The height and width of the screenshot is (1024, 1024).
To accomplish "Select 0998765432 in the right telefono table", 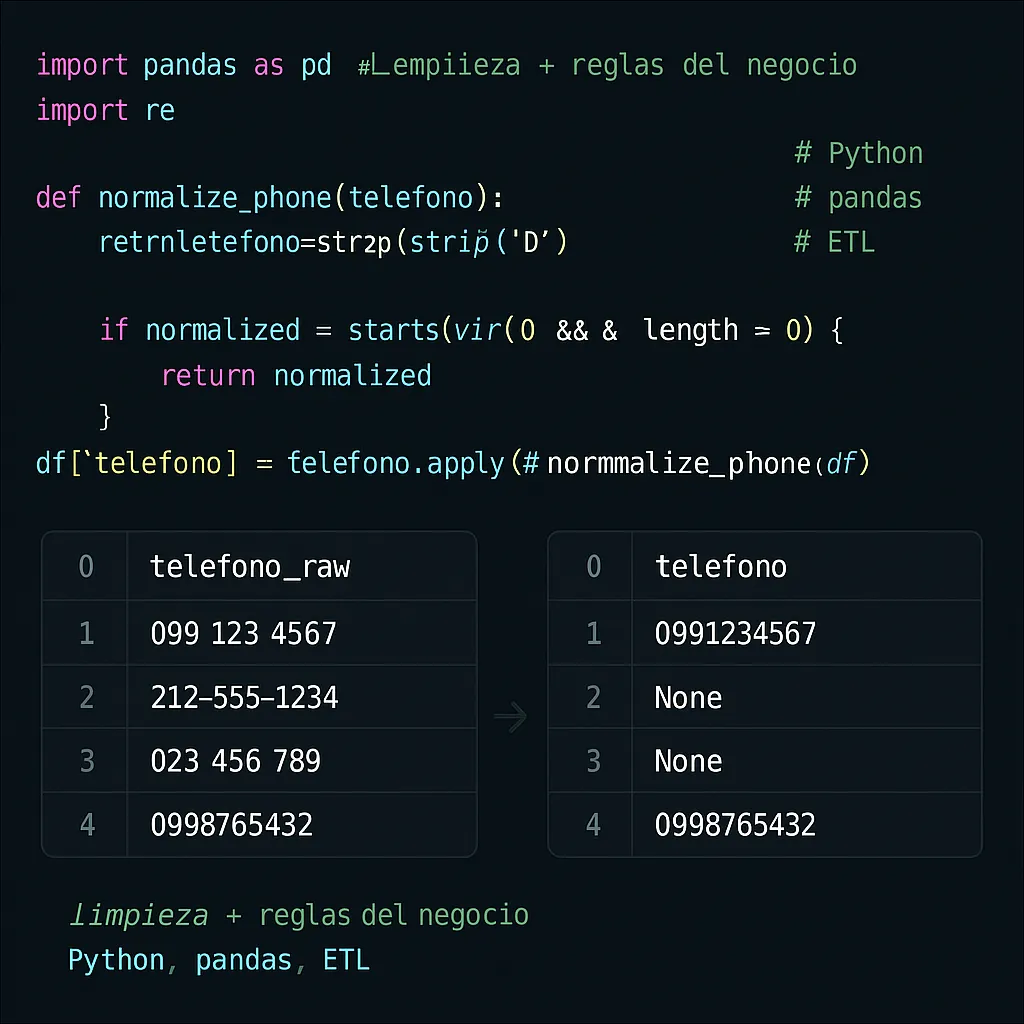I will (x=735, y=825).
